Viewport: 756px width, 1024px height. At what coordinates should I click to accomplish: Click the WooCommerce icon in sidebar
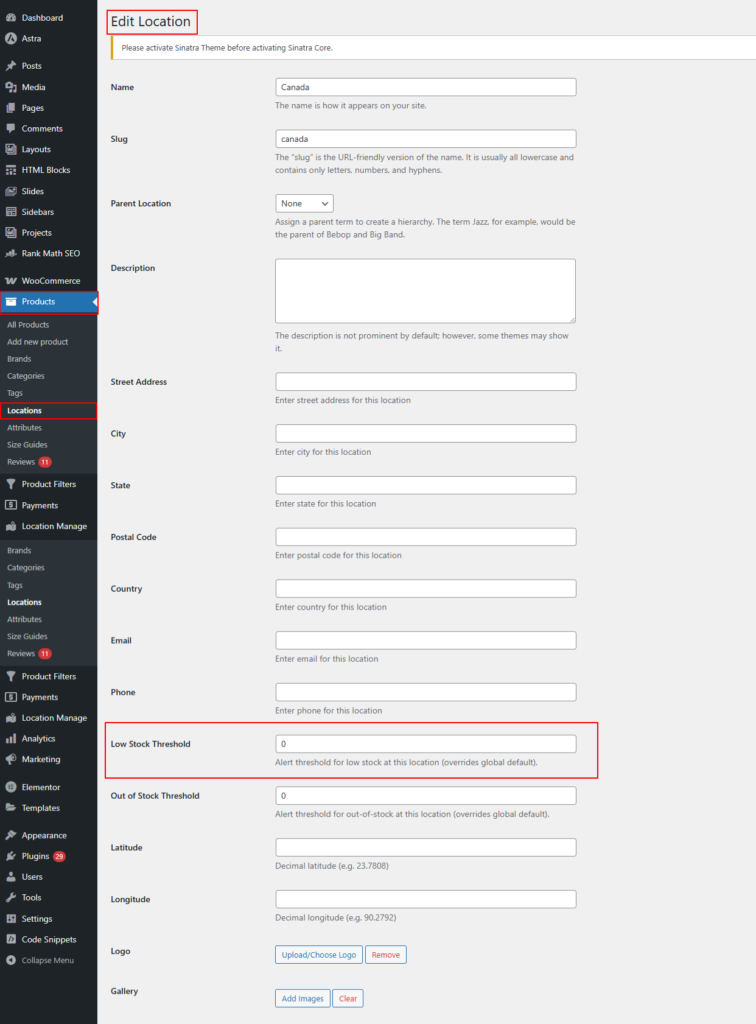pyautogui.click(x=11, y=281)
